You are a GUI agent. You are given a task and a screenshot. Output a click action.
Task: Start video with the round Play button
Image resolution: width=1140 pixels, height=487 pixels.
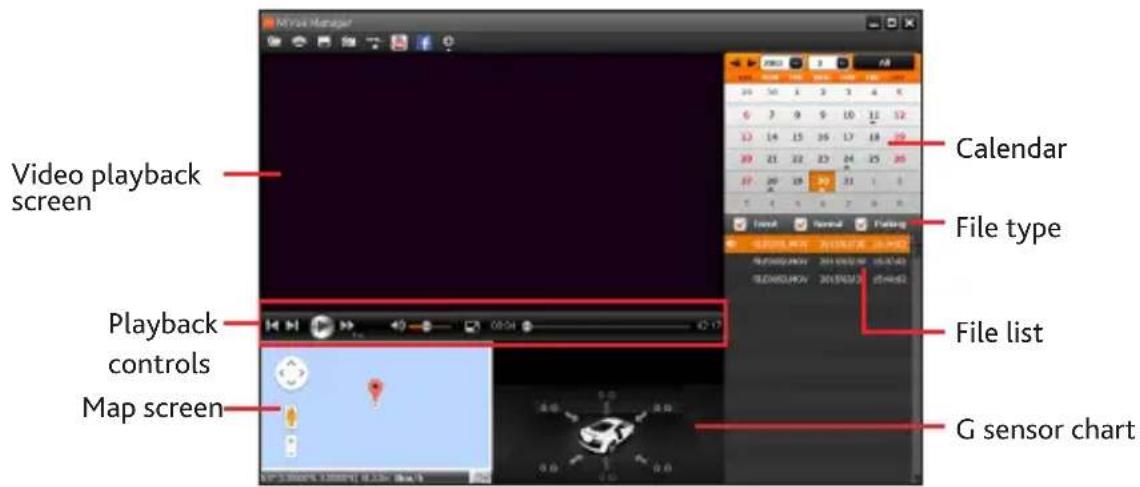pyautogui.click(x=321, y=326)
